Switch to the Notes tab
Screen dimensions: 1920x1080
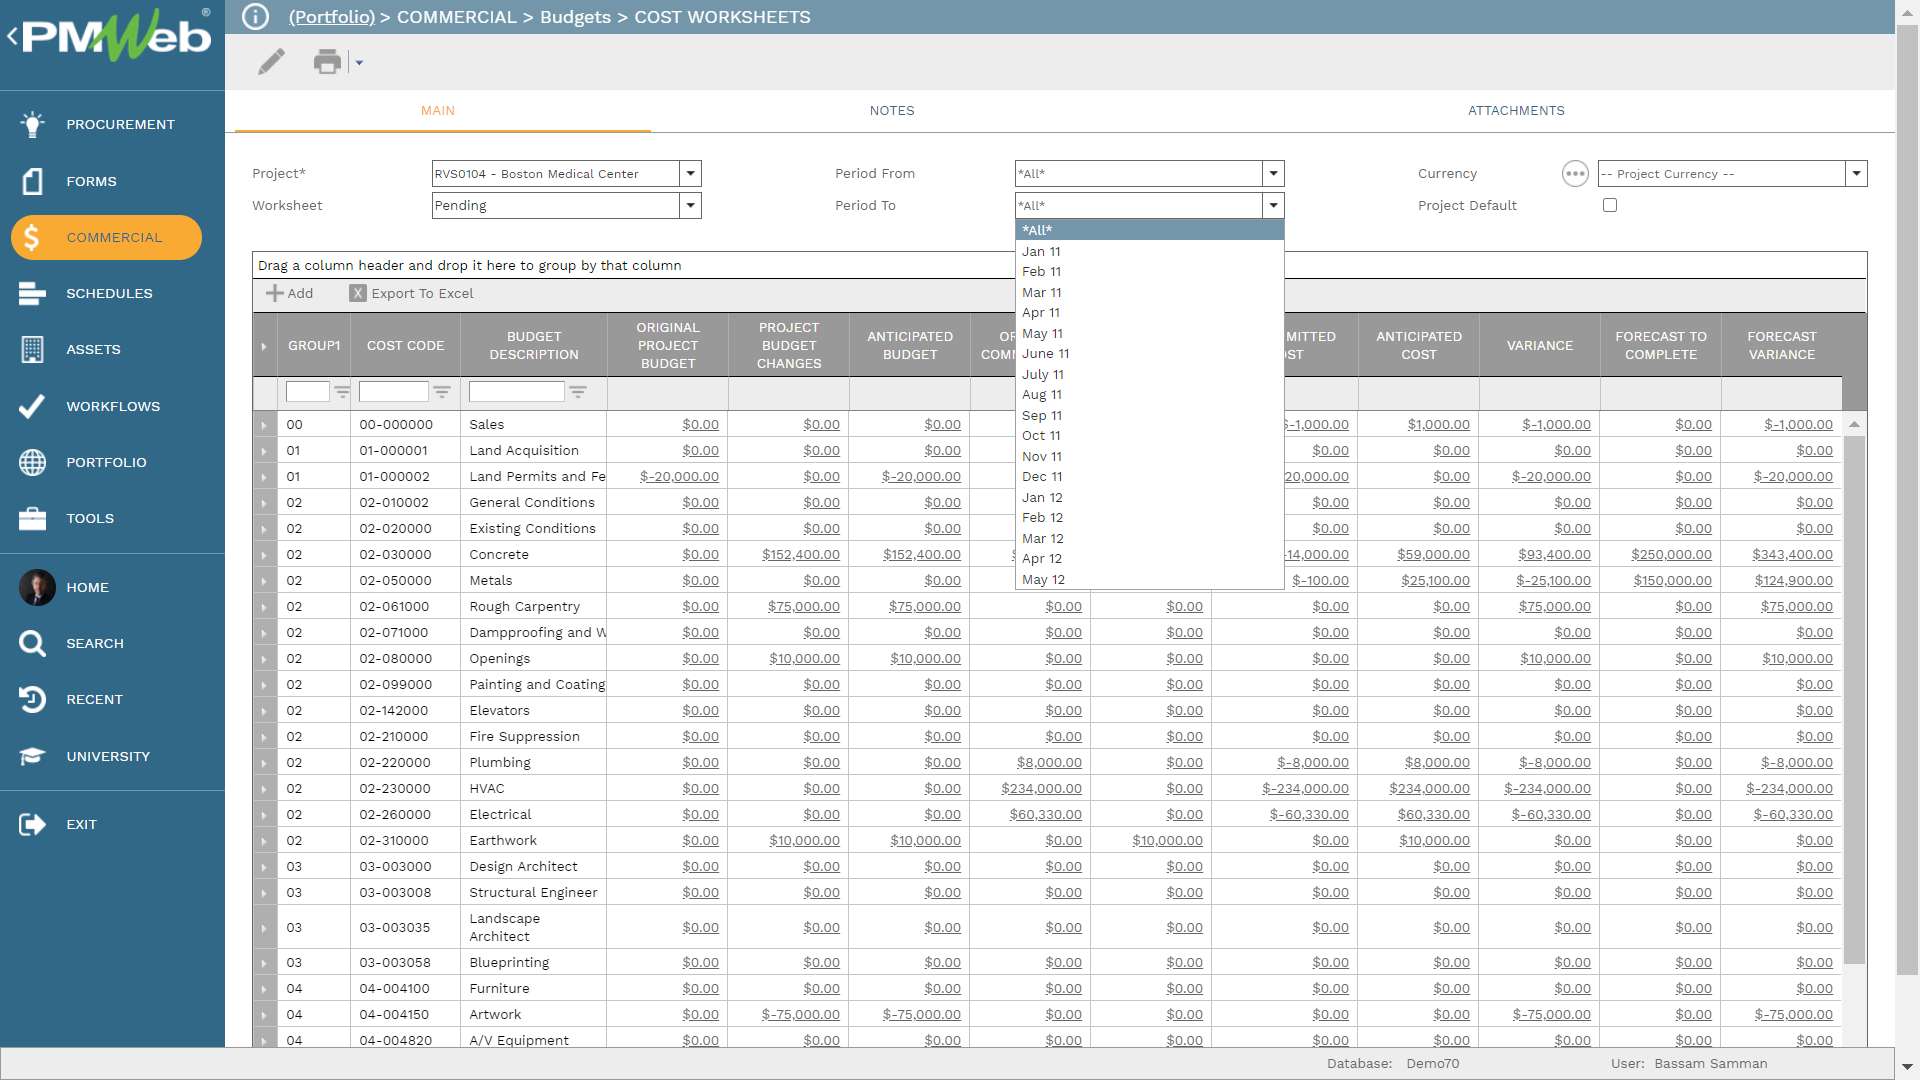(892, 111)
